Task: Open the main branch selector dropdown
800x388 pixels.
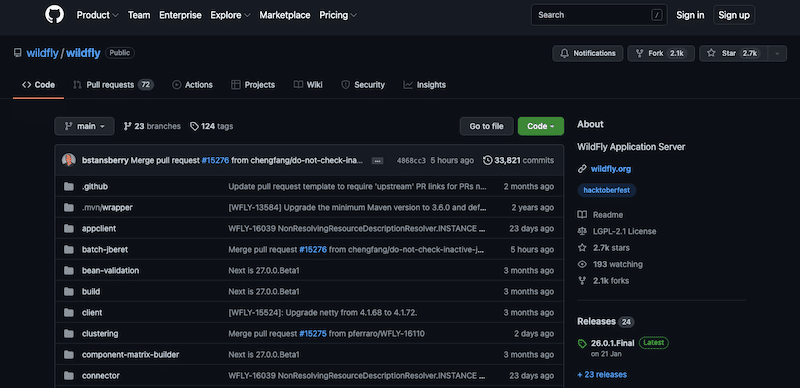Action: 84,126
